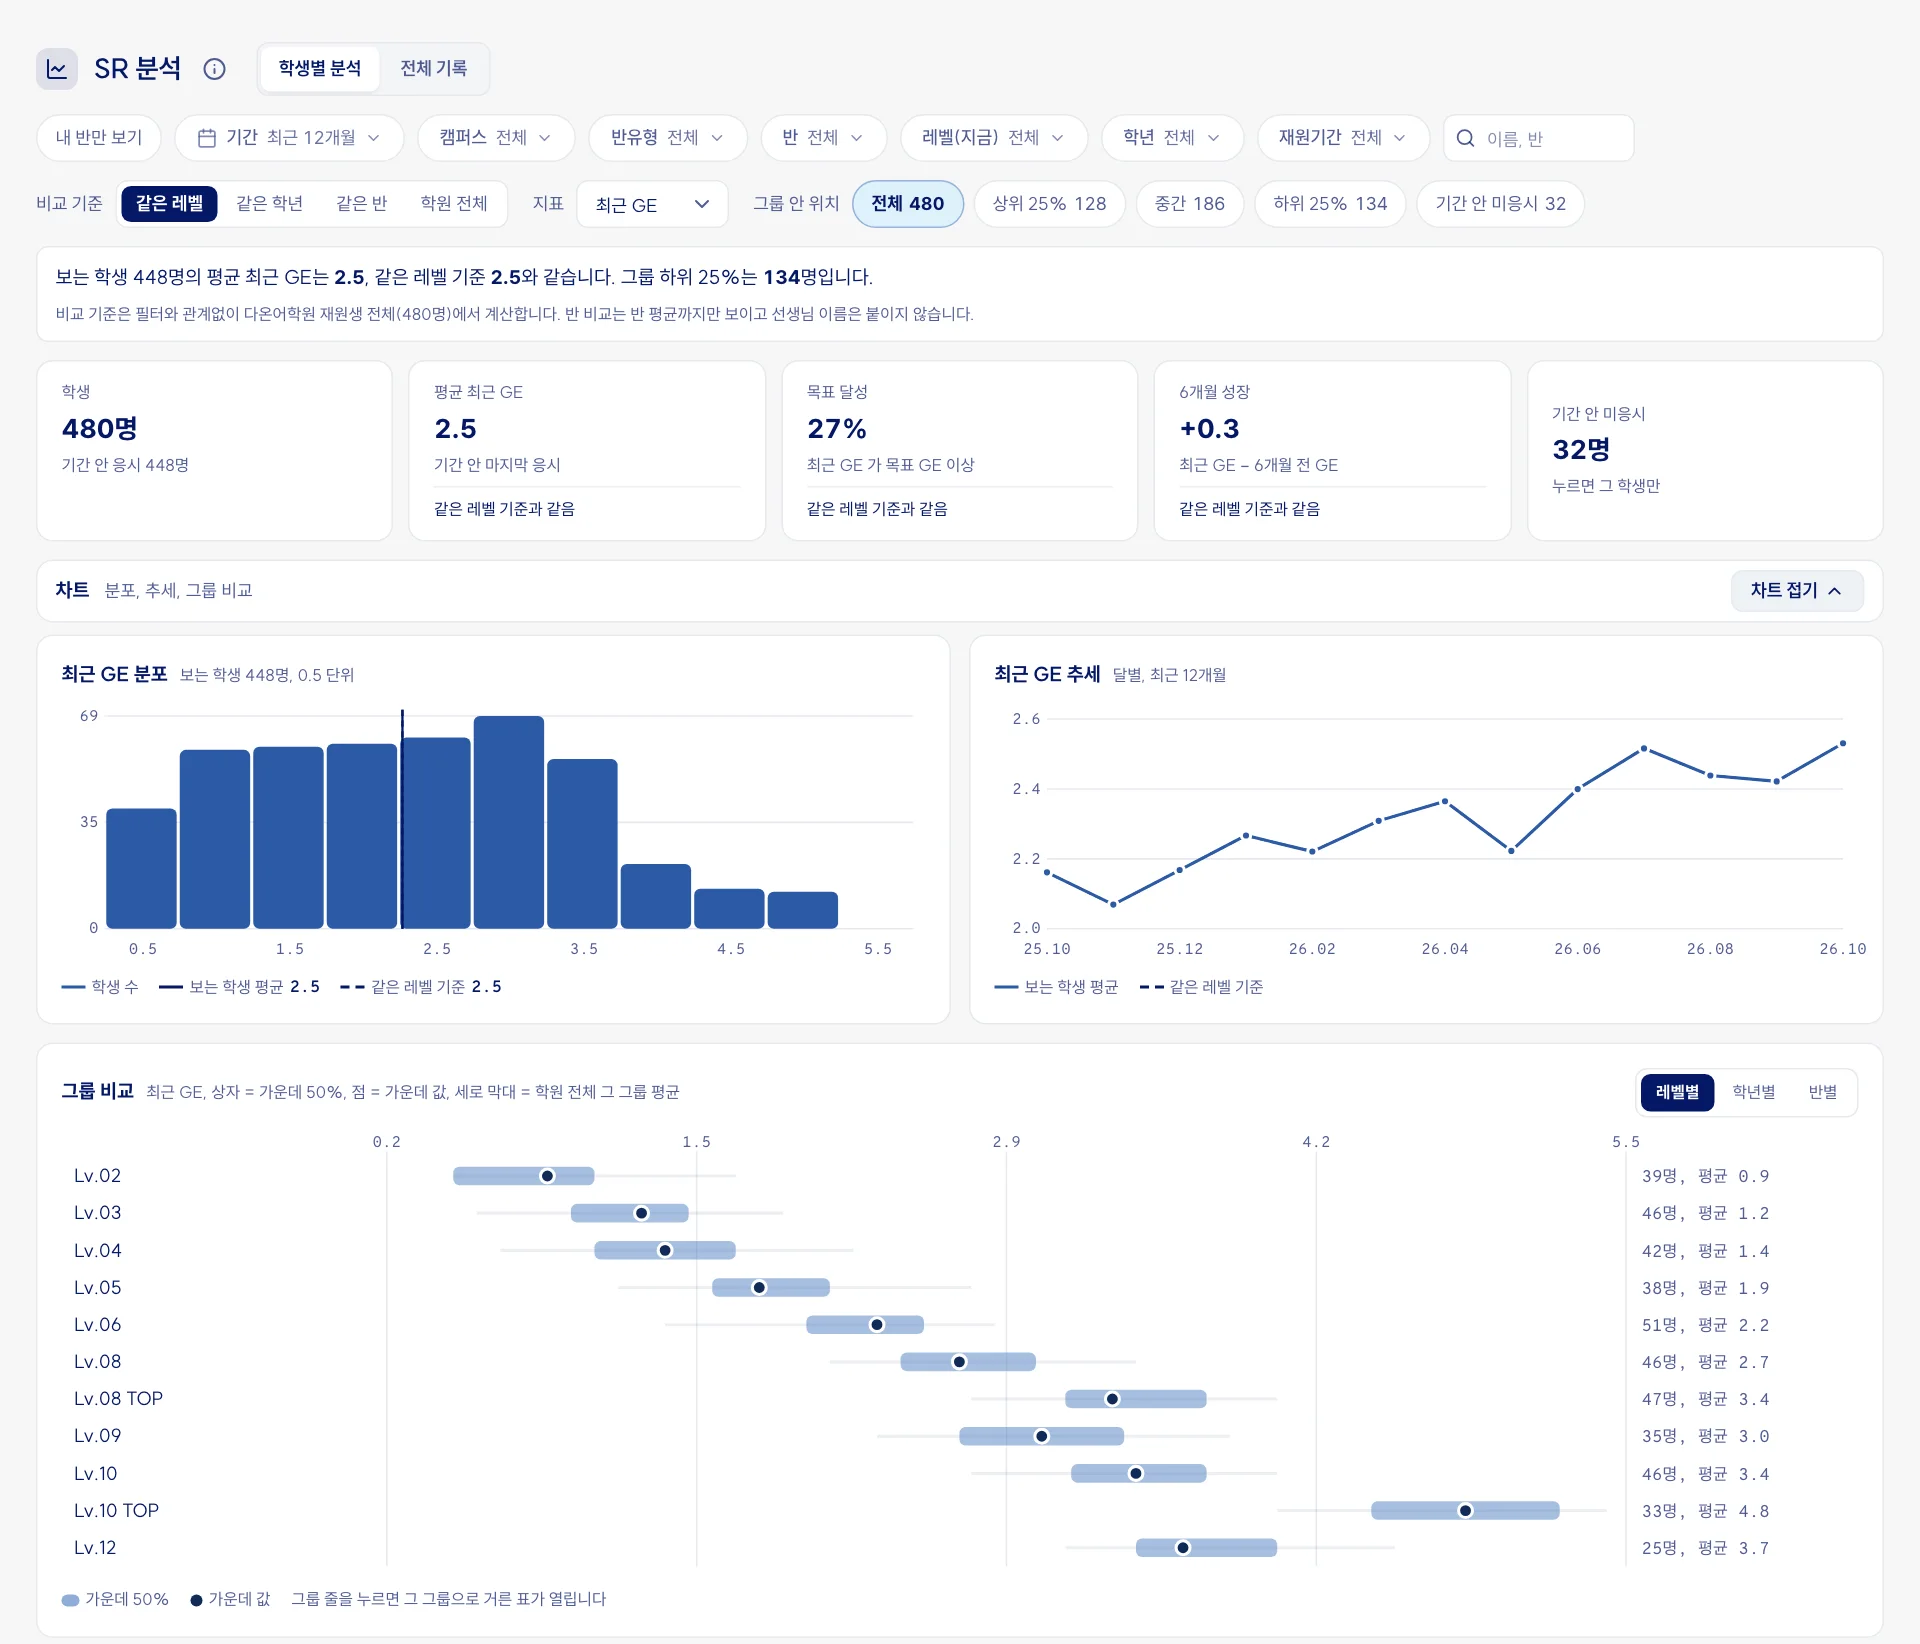1920x1644 pixels.
Task: Switch group comparison to 반별
Action: tap(1823, 1092)
